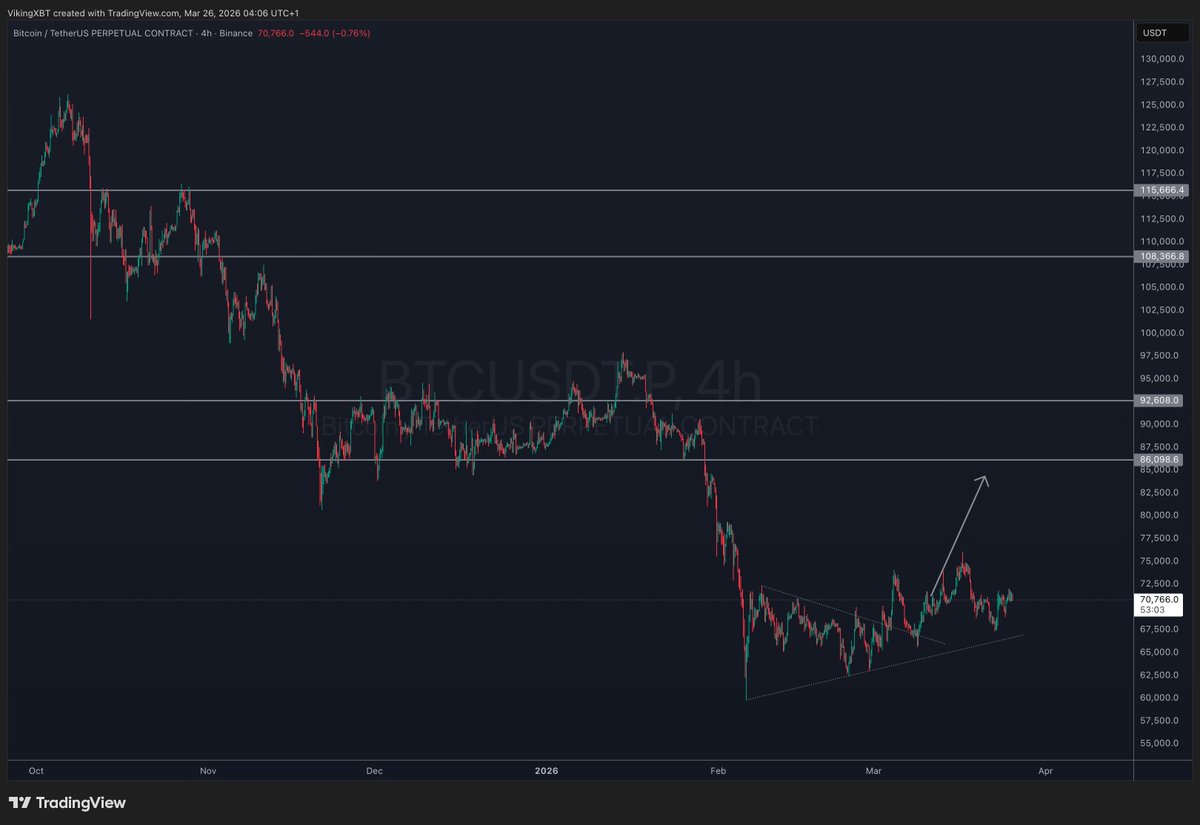Click the 97,500.0 price axis label
This screenshot has height=825, width=1200.
pos(1160,355)
